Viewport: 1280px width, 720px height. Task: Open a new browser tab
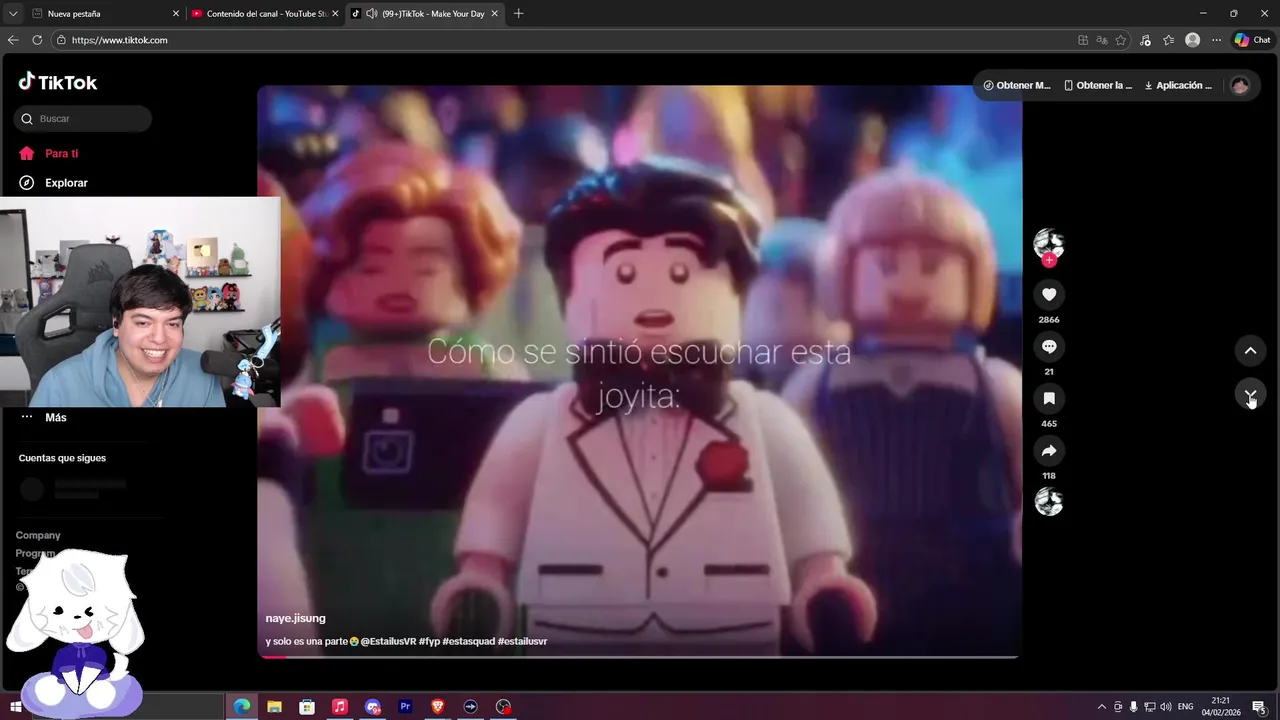tap(518, 14)
